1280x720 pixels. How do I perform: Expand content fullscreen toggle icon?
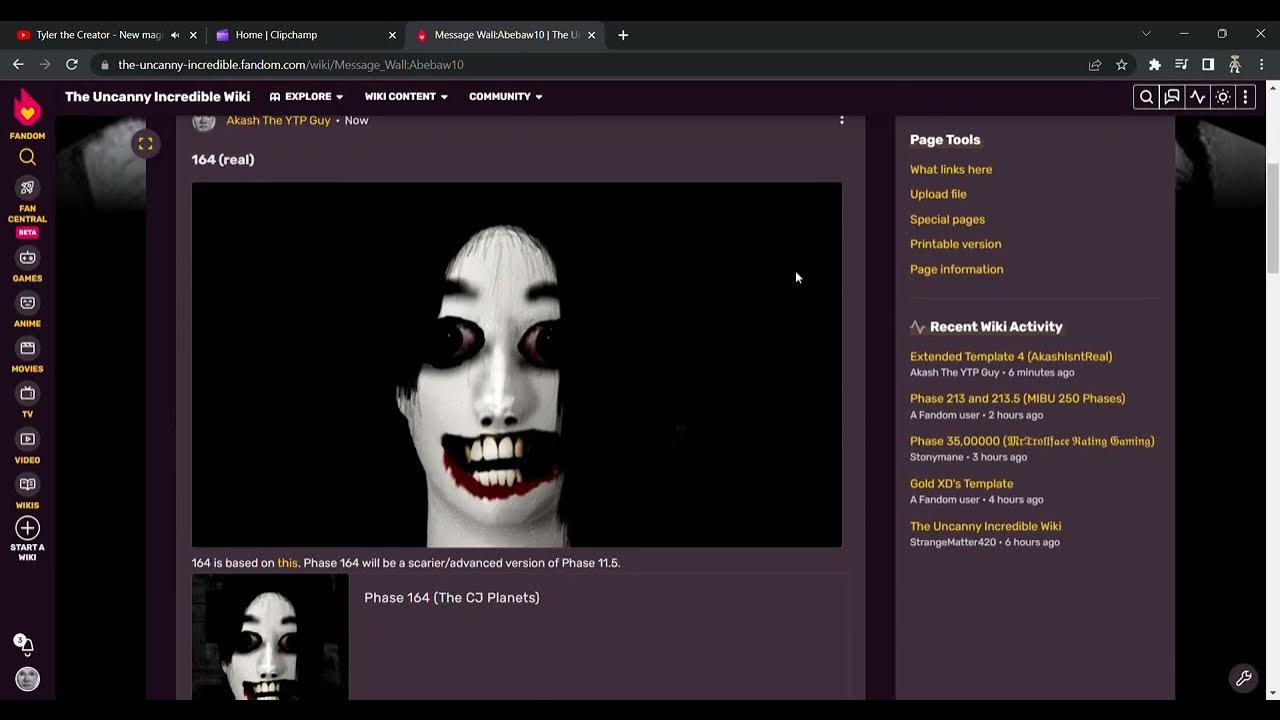coord(145,144)
